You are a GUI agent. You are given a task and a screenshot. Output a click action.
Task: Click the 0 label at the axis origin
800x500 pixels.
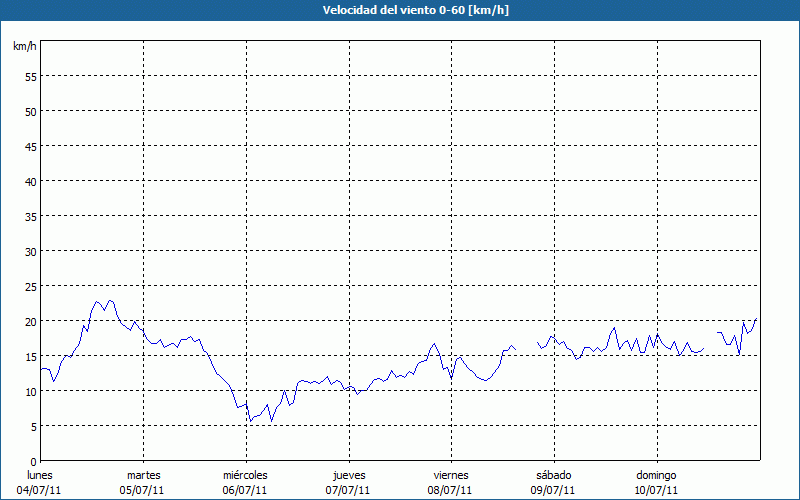coord(33,461)
